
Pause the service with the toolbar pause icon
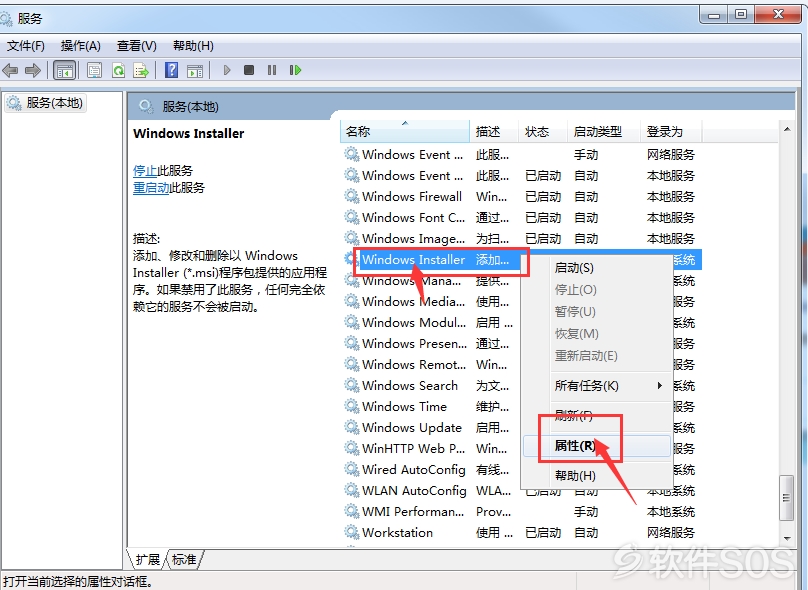click(x=272, y=70)
